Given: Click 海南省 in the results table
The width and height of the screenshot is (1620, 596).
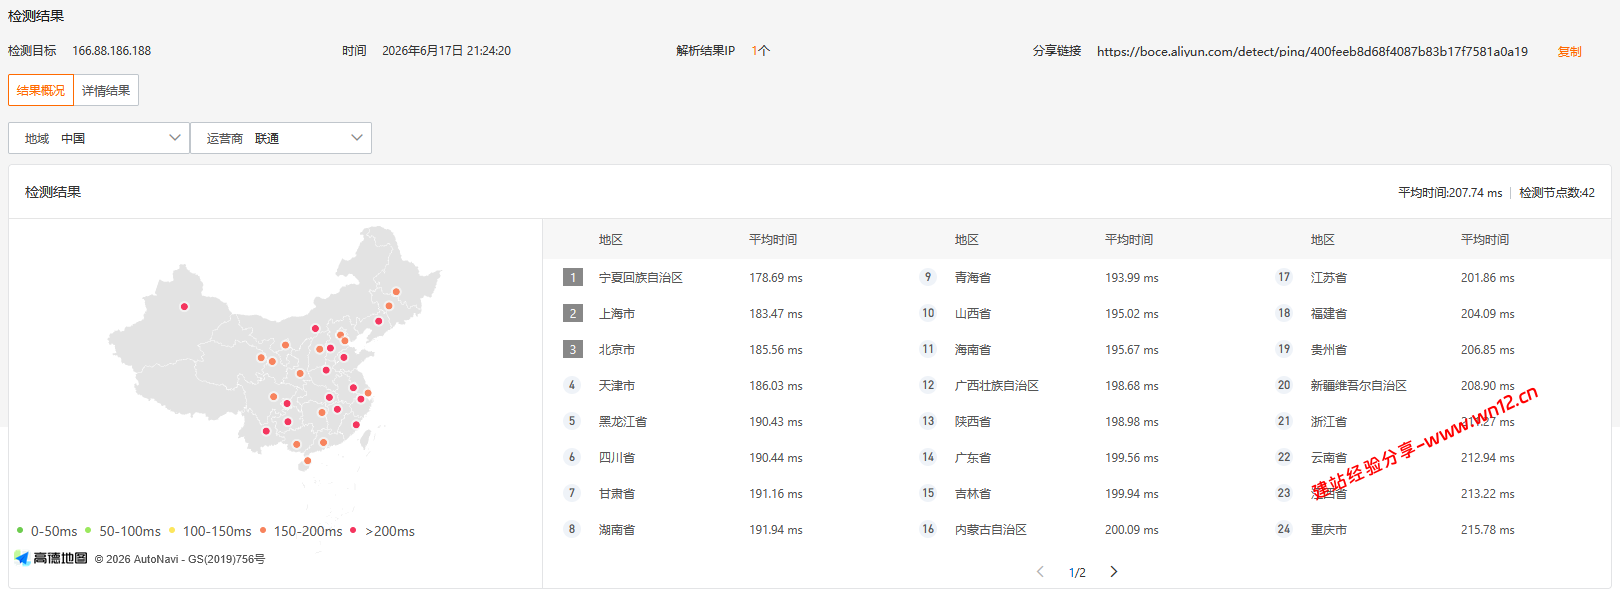Looking at the screenshot, I should (x=973, y=350).
